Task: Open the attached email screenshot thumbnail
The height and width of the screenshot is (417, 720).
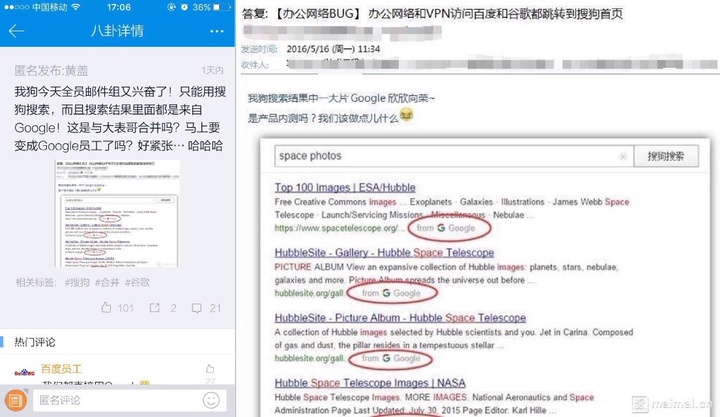Action: (x=117, y=214)
